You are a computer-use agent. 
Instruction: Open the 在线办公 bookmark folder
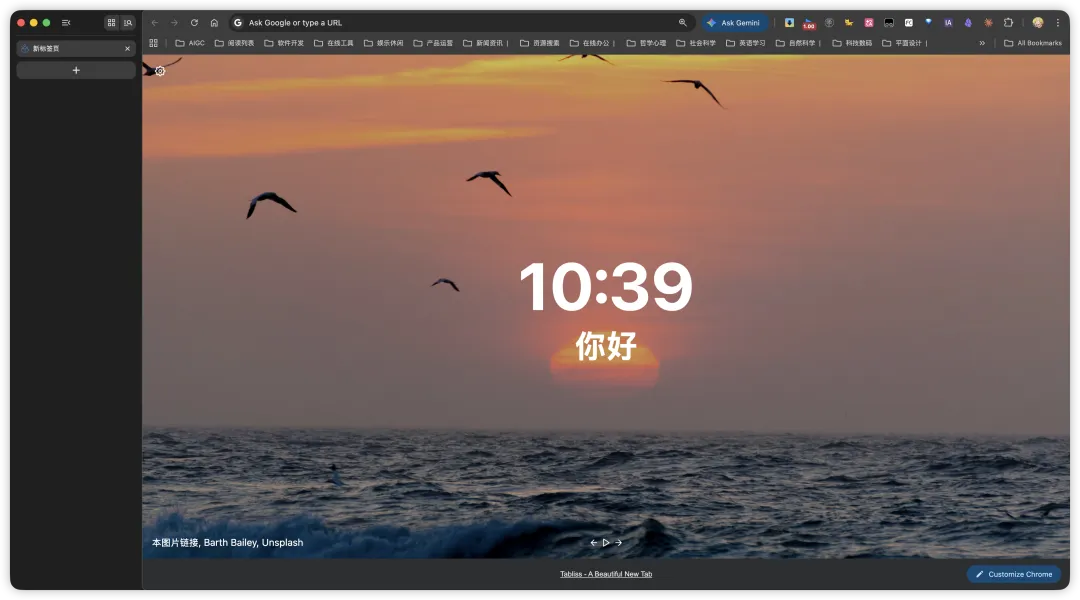click(592, 43)
